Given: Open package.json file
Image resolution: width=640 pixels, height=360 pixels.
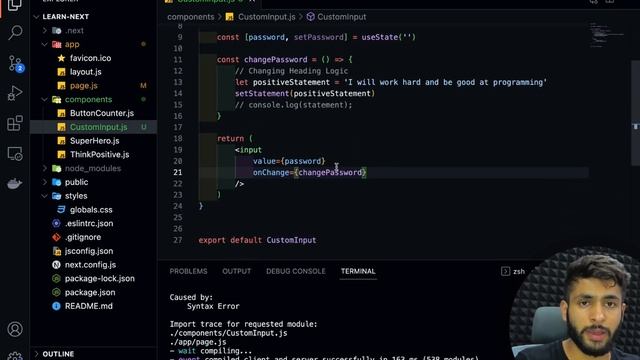Looking at the screenshot, I should pos(90,293).
